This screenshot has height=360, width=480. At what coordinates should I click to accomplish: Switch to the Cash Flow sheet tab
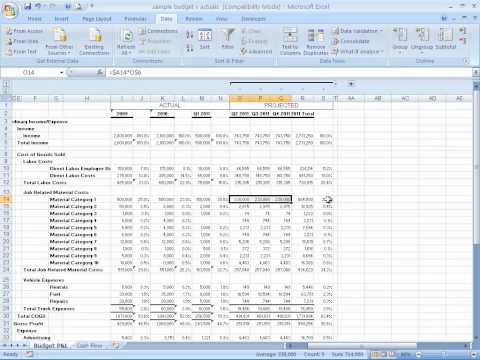click(89, 346)
